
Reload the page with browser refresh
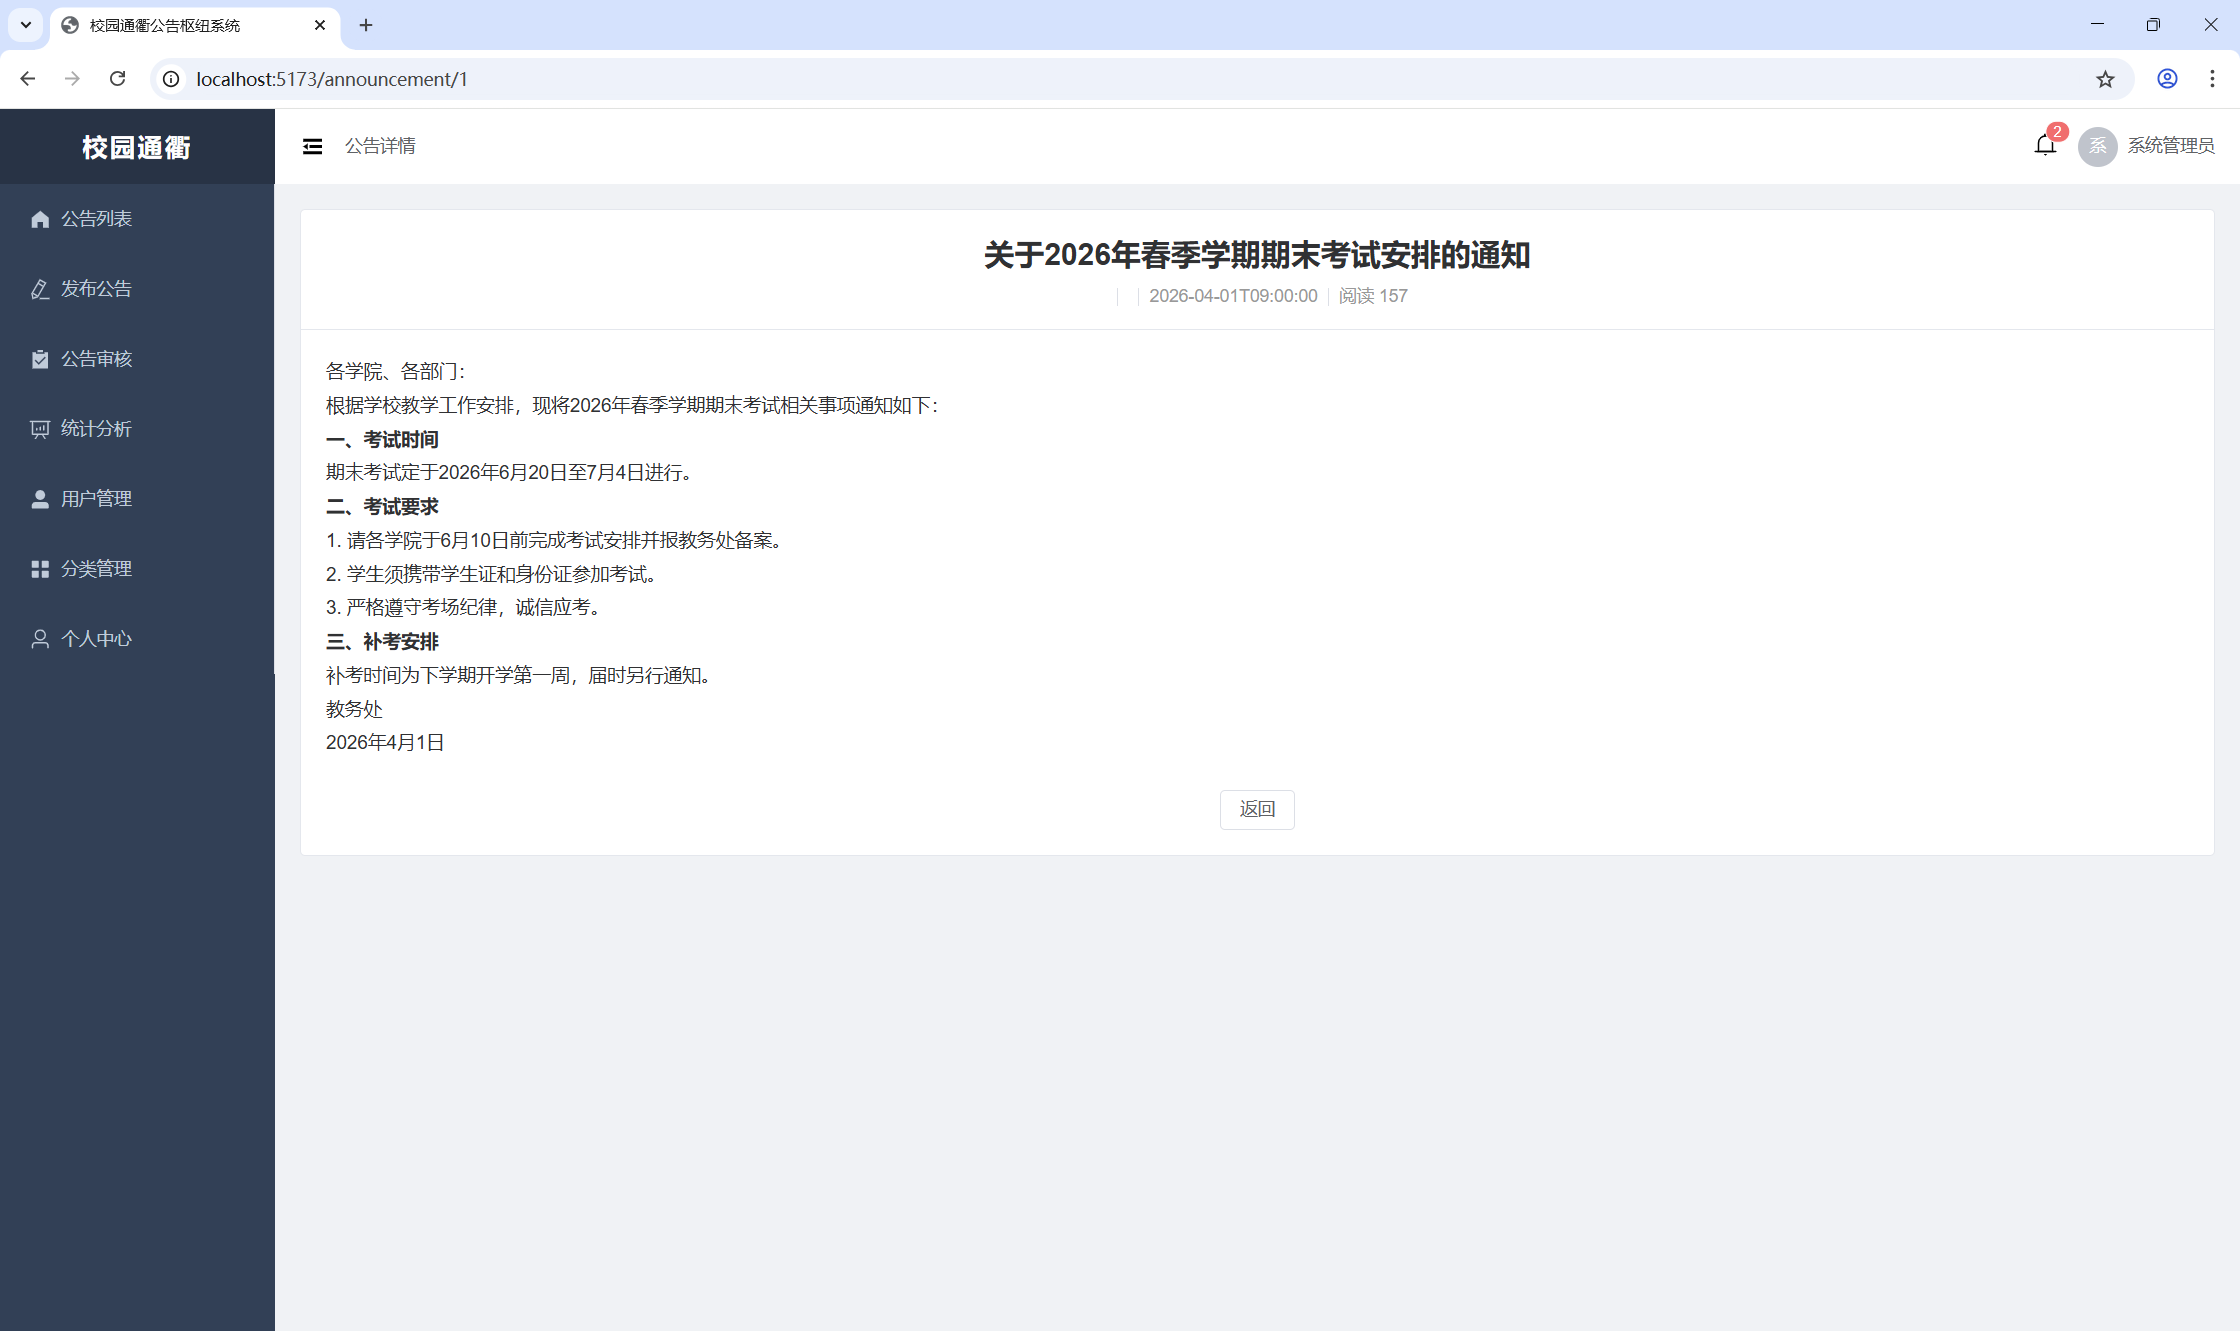[x=117, y=79]
